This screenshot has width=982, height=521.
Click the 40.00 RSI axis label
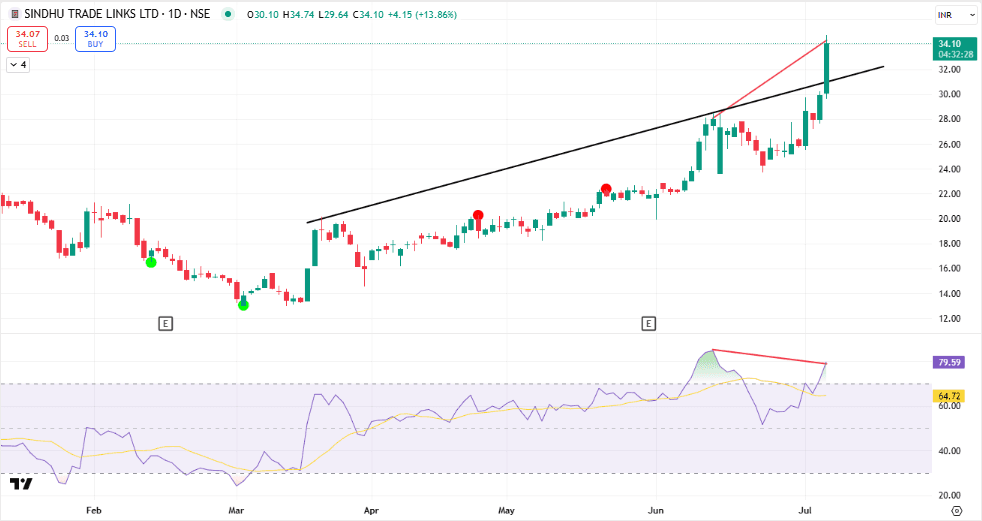(950, 451)
